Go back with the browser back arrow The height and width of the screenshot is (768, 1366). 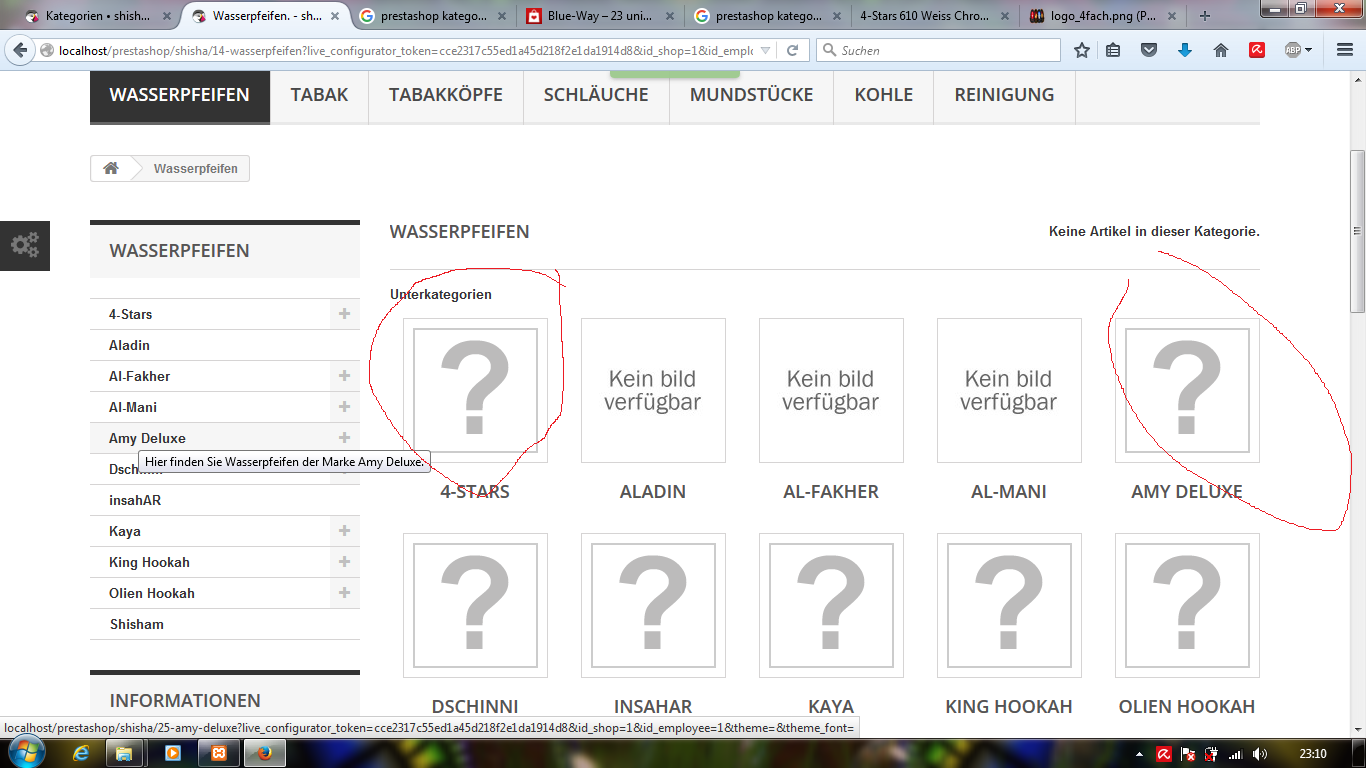pos(21,50)
